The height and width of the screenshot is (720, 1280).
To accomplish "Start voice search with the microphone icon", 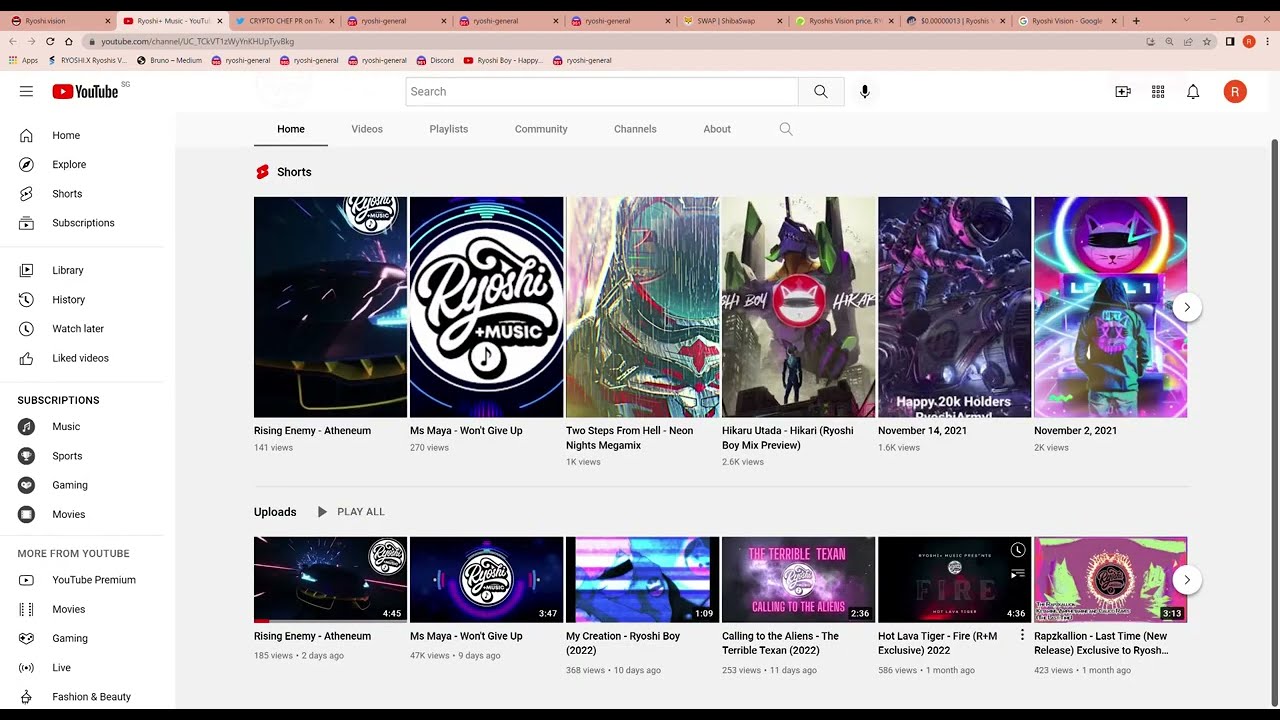I will (x=865, y=91).
